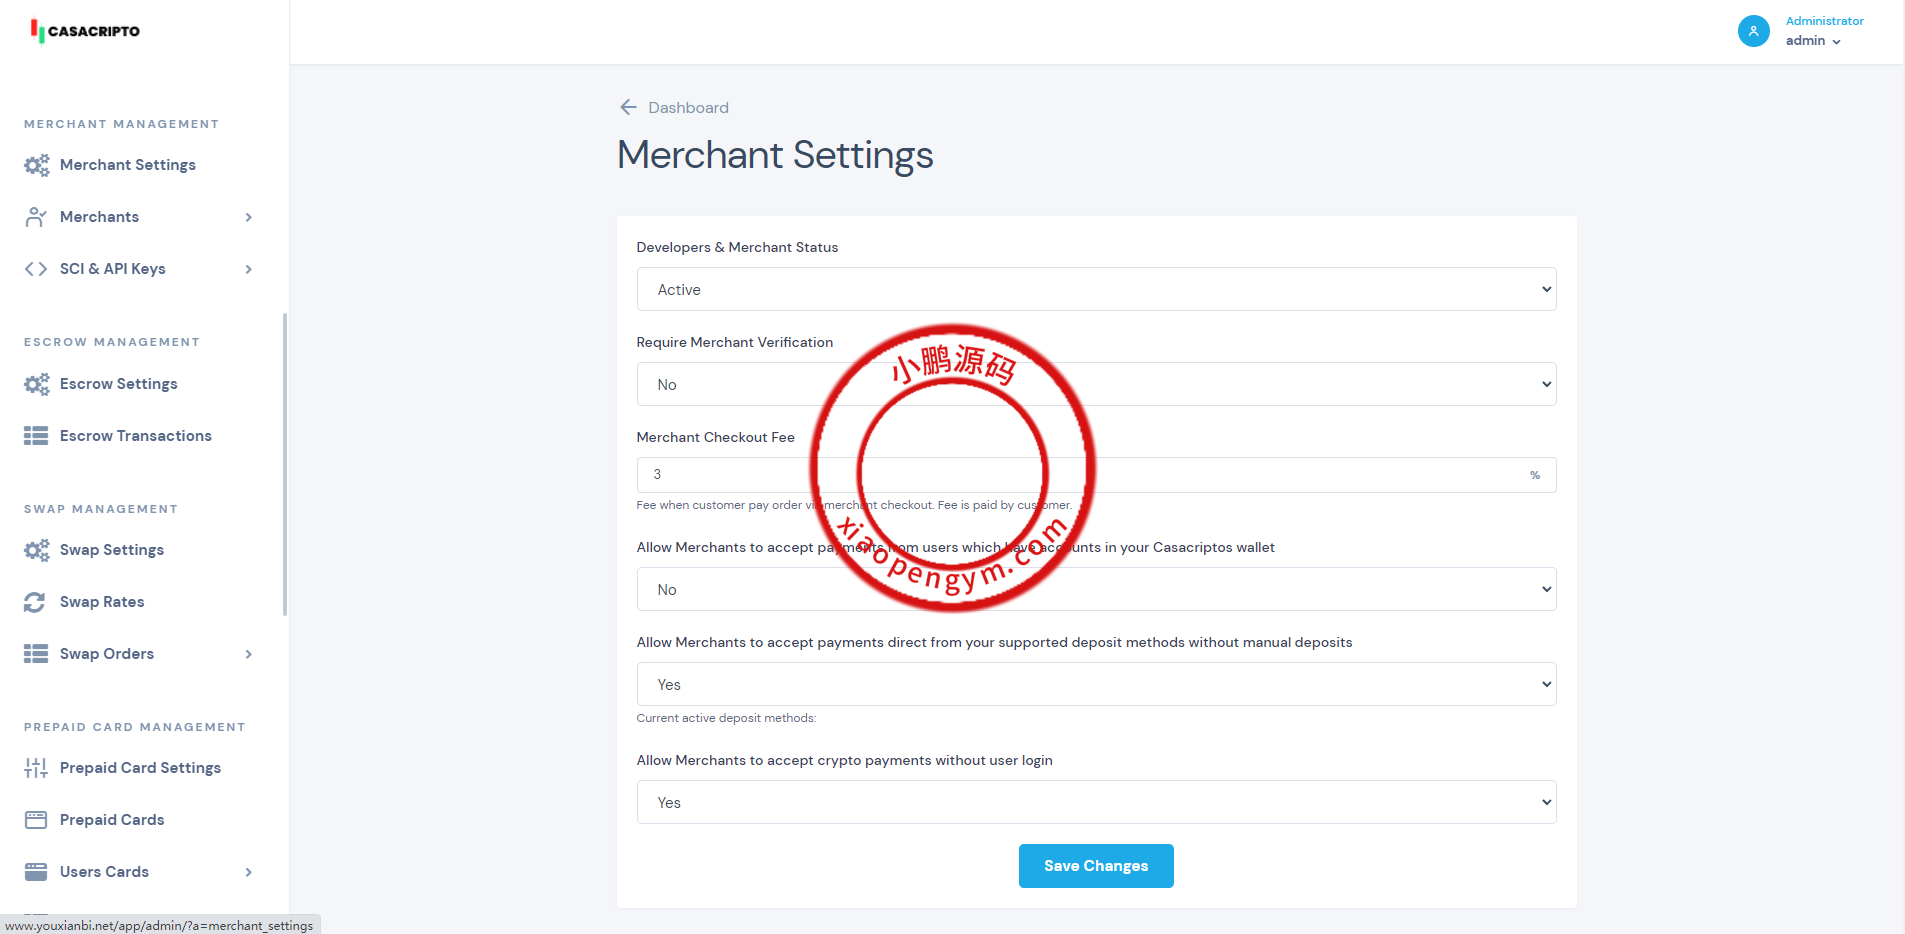
Task: Click the PREPAID CARD MANAGEMENT section header
Action: [135, 727]
